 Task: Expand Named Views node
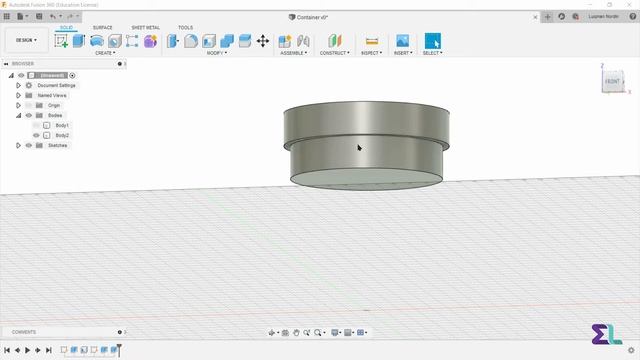18,96
